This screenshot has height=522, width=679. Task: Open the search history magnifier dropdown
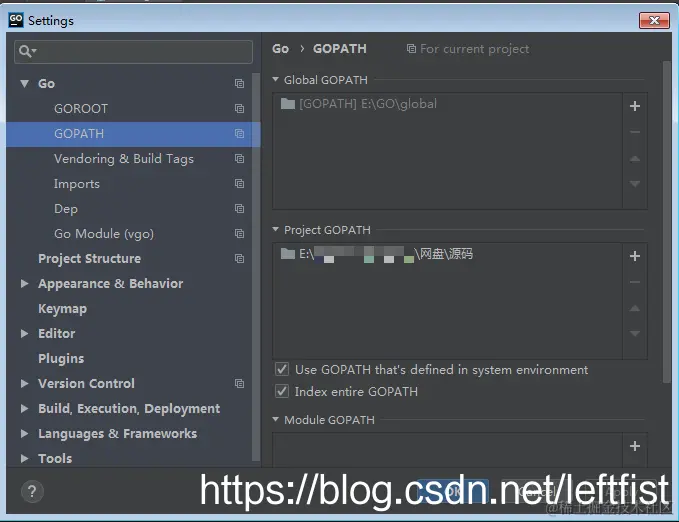point(27,52)
